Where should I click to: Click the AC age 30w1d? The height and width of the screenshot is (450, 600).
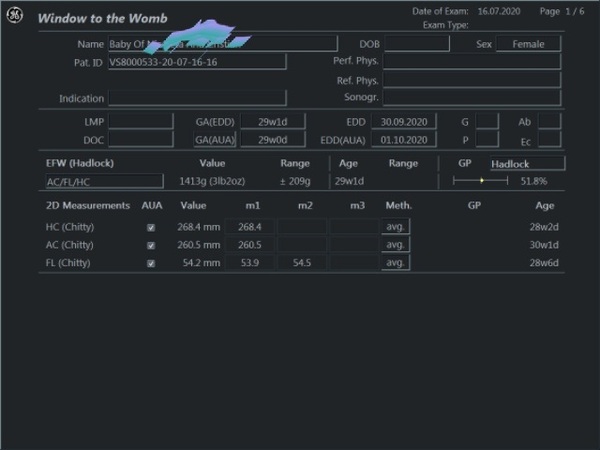pyautogui.click(x=544, y=245)
